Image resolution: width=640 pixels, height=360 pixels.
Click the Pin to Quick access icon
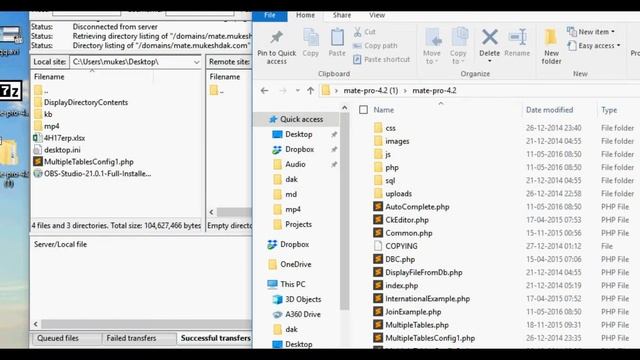(x=277, y=38)
